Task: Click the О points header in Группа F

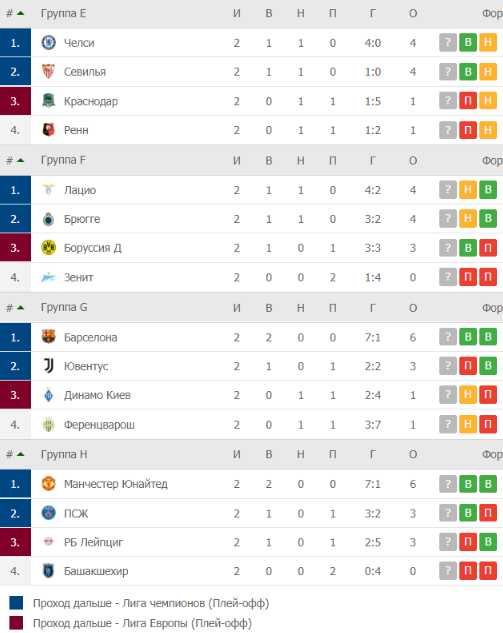Action: tap(413, 161)
